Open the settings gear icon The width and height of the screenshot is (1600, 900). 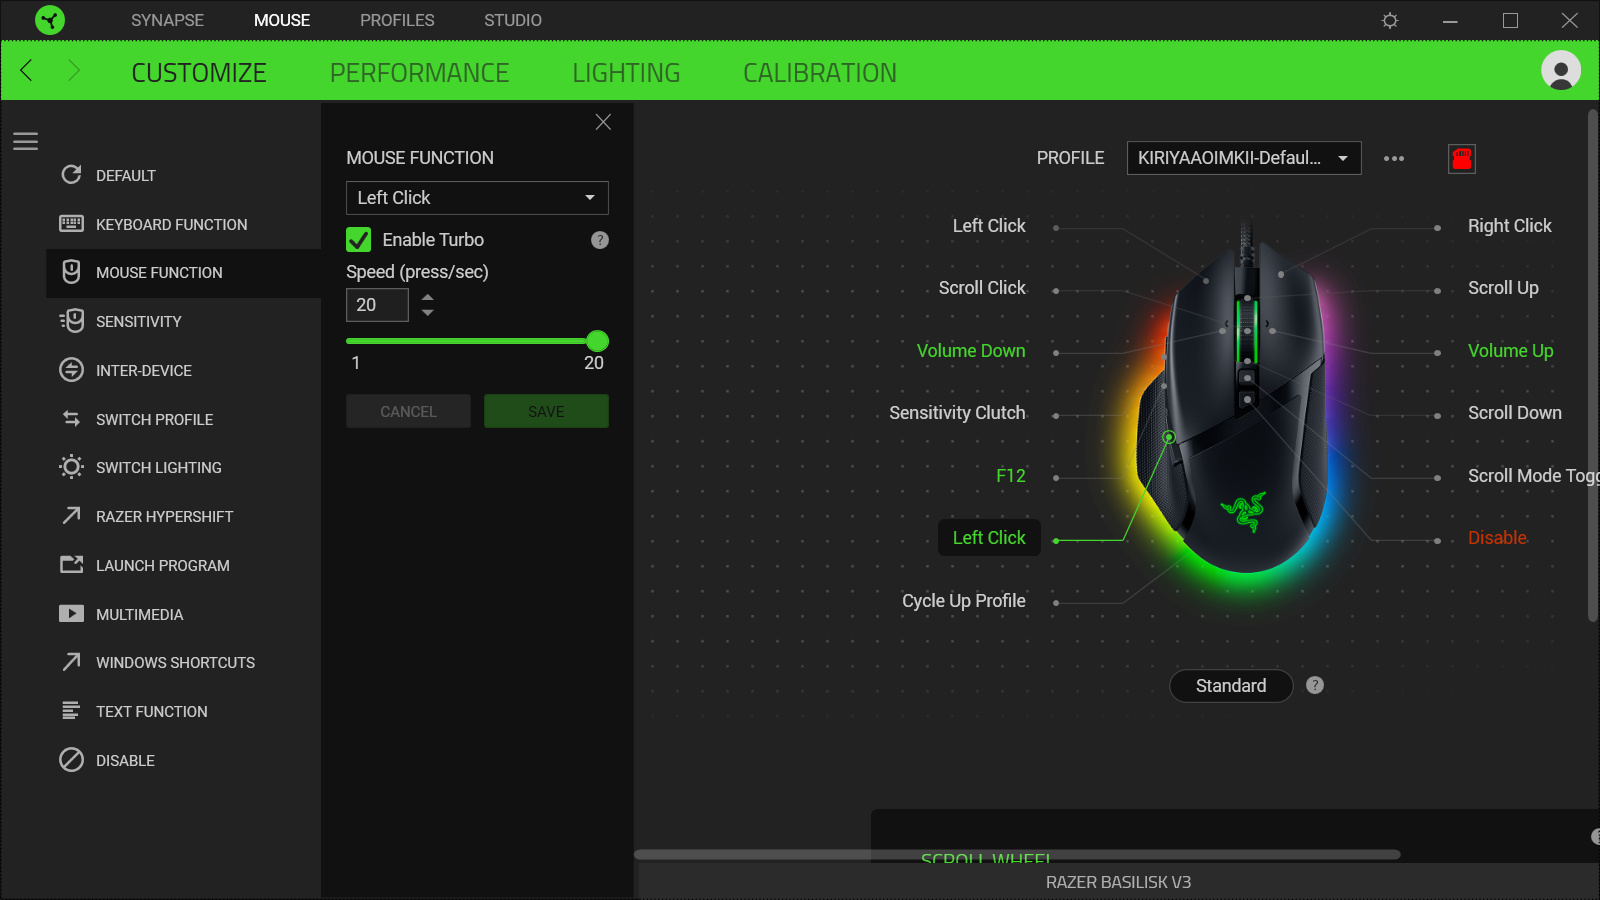[1390, 20]
